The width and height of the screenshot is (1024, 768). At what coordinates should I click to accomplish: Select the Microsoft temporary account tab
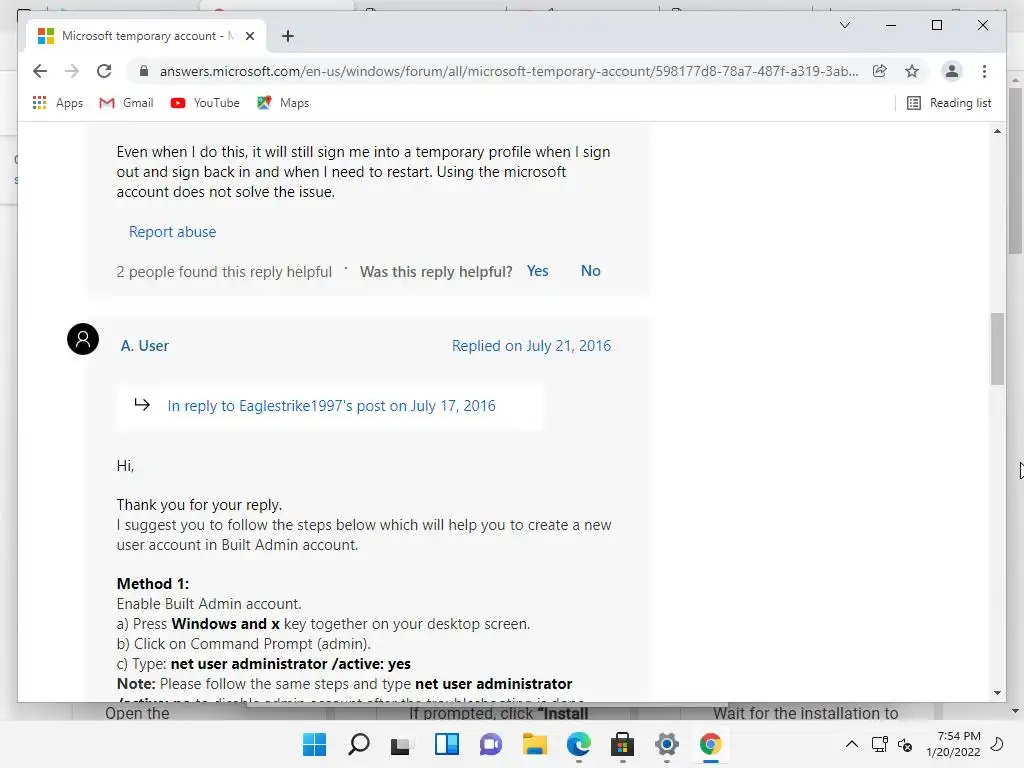145,36
